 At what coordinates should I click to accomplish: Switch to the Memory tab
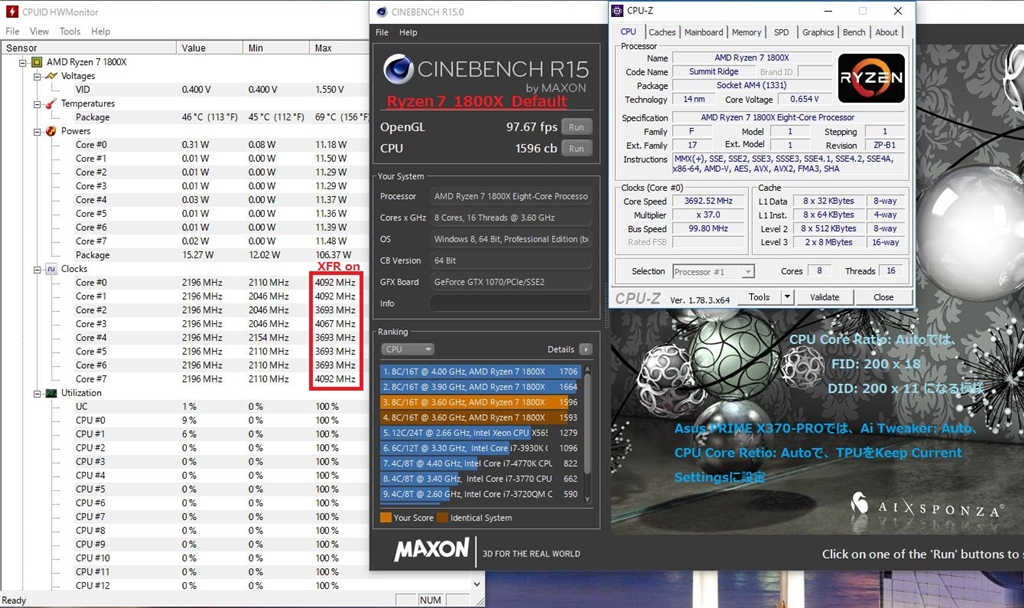click(x=746, y=32)
